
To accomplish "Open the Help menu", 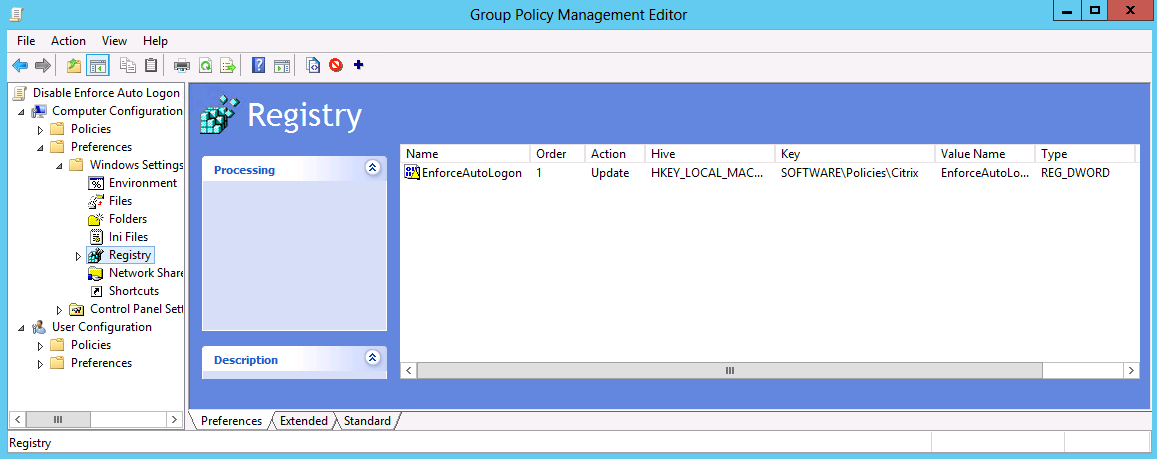I will (155, 41).
